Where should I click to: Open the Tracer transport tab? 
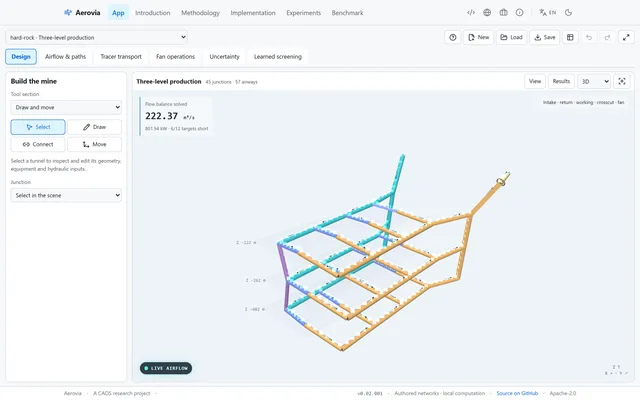pyautogui.click(x=121, y=57)
